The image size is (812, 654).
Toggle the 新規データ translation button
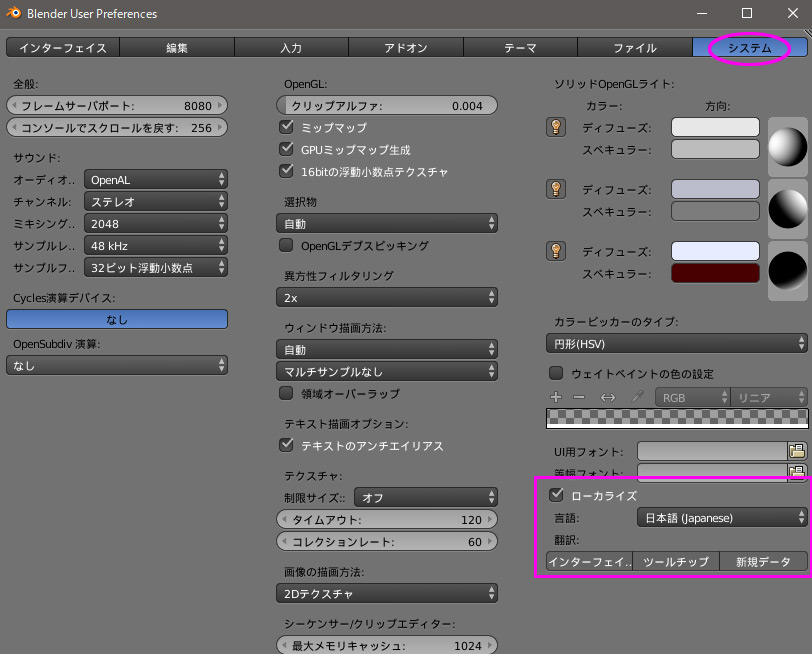tap(763, 562)
